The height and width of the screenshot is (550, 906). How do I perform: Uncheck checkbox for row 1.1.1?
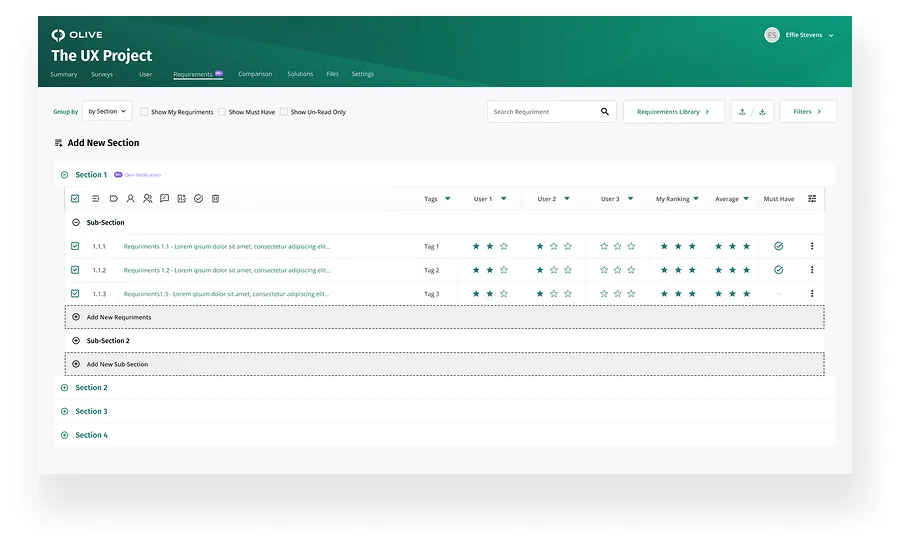point(75,246)
